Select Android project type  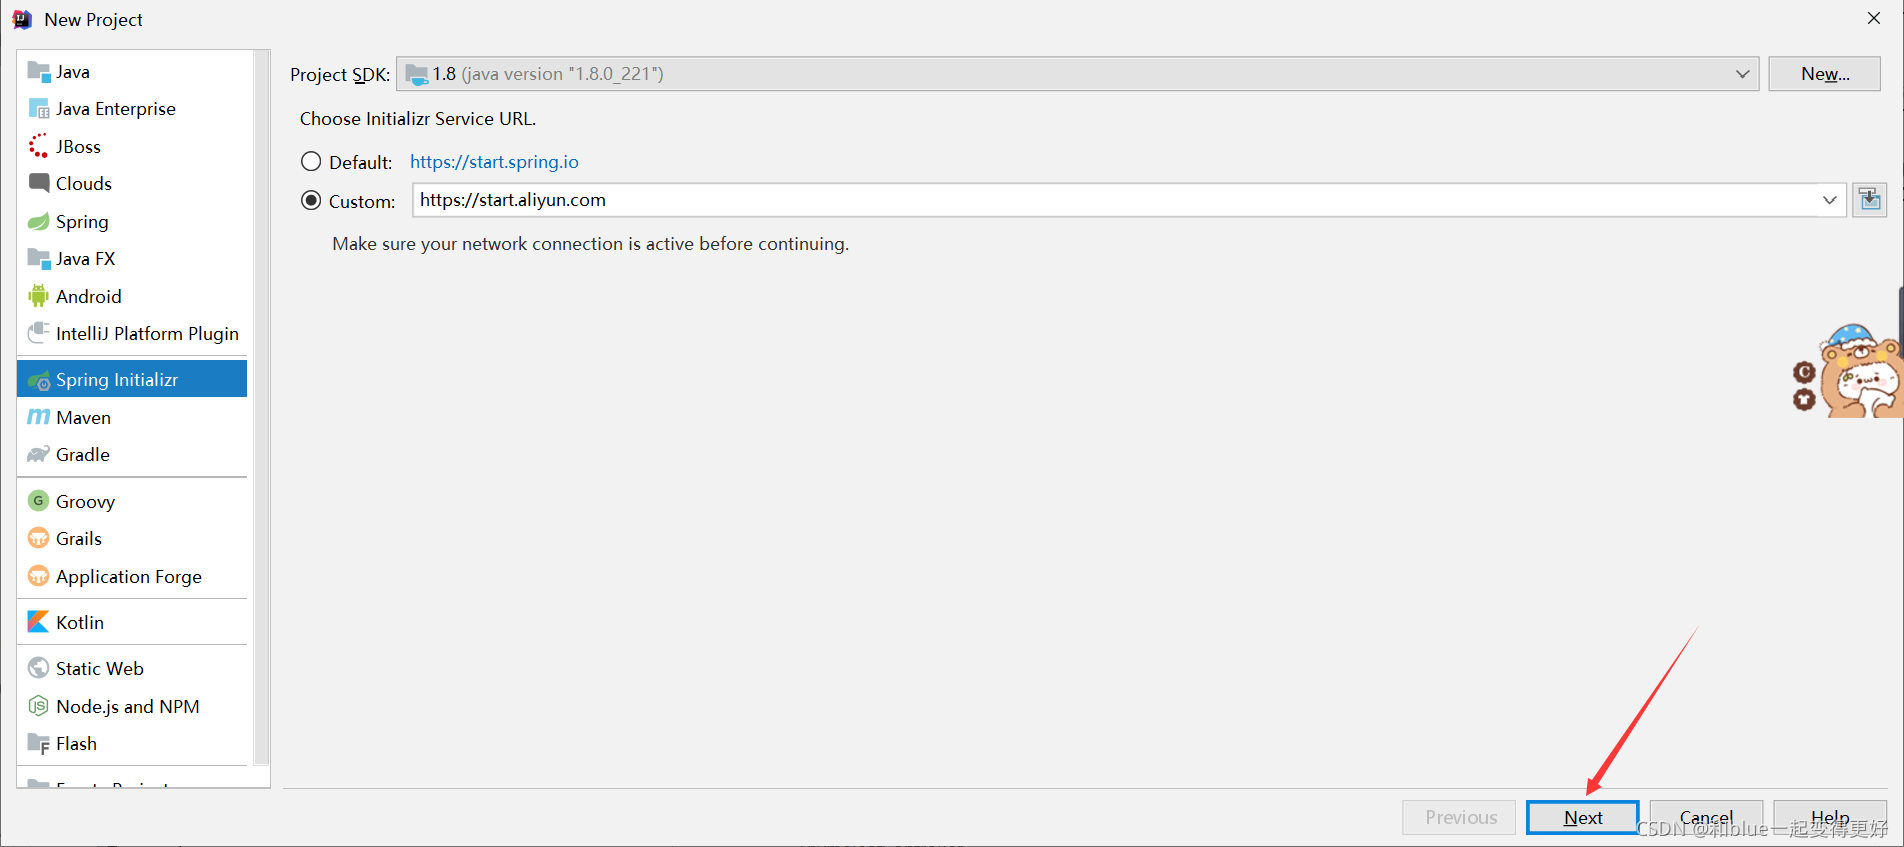132,296
